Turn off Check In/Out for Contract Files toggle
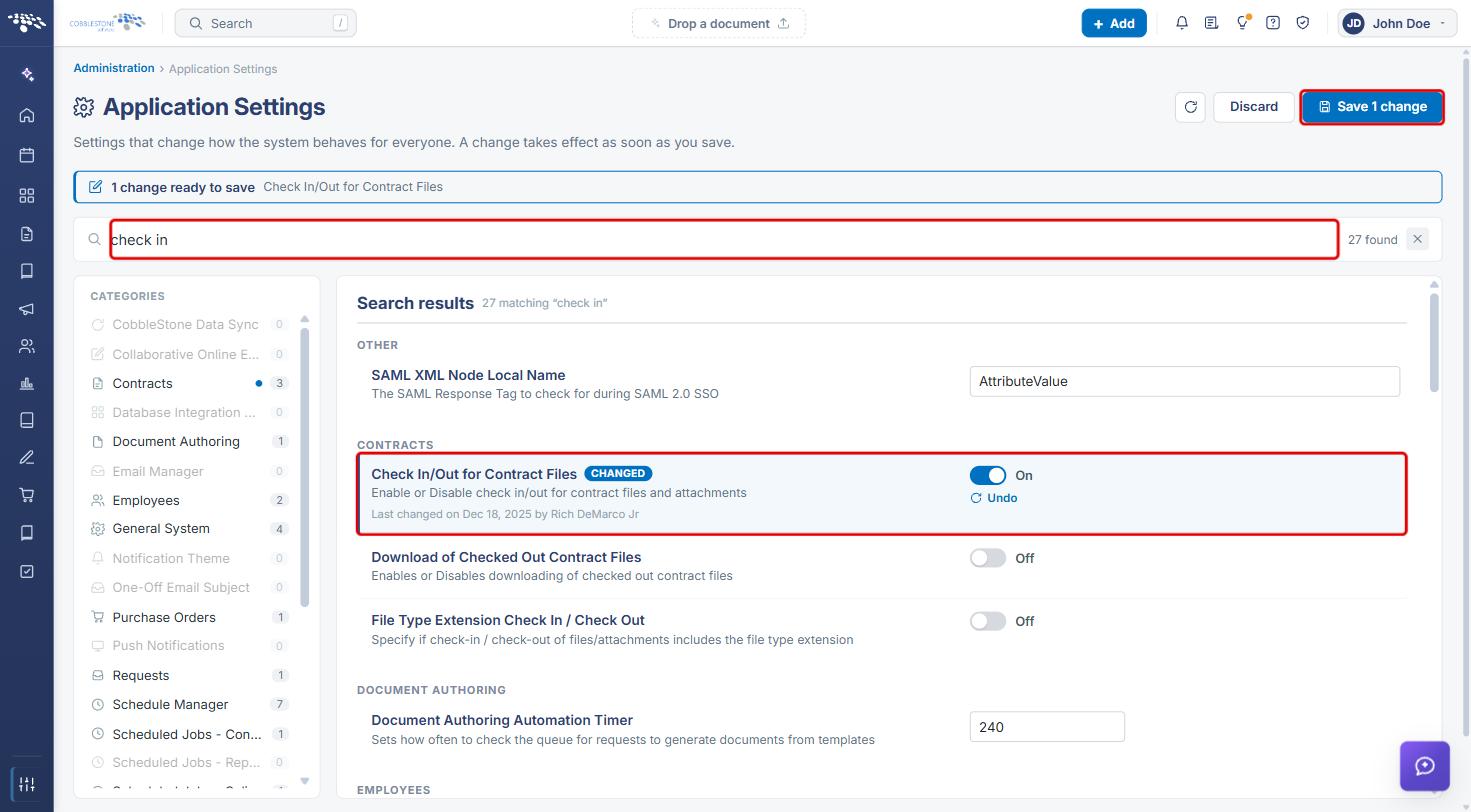Viewport: 1471px width, 812px height. pos(987,475)
